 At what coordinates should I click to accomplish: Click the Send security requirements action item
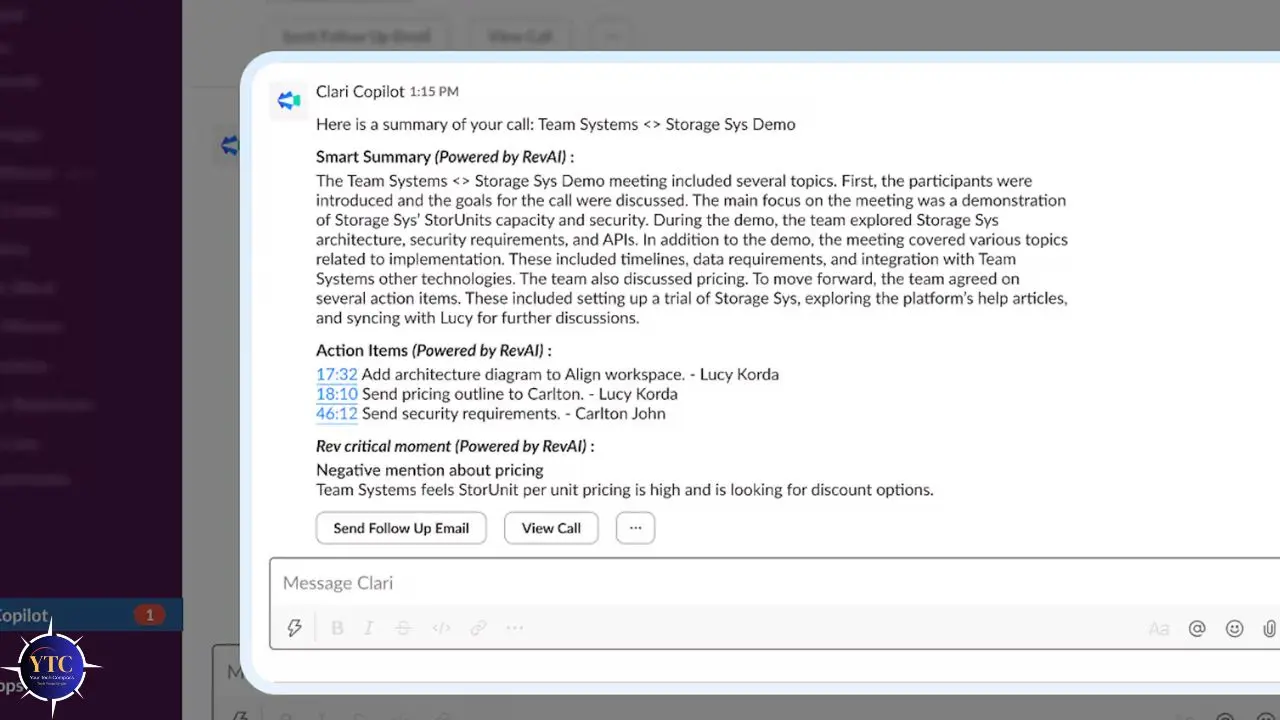coord(513,413)
